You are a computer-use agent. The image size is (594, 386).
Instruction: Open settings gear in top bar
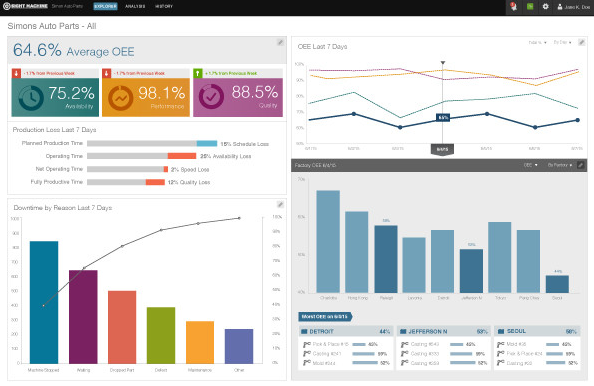point(546,6)
